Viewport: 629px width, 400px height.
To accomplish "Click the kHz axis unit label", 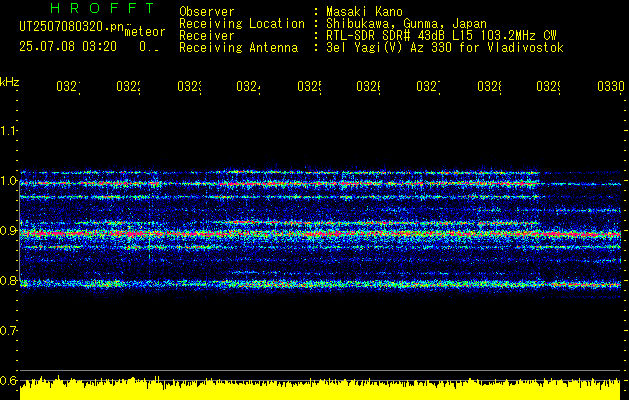I will 10,82.
